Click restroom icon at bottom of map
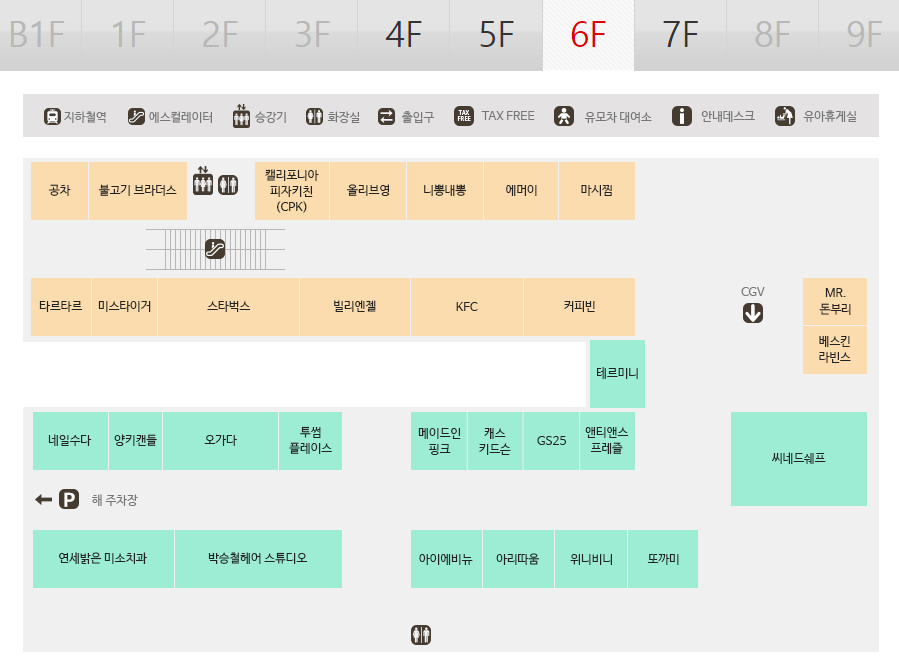Screen dimensions: 899x660 [421, 635]
